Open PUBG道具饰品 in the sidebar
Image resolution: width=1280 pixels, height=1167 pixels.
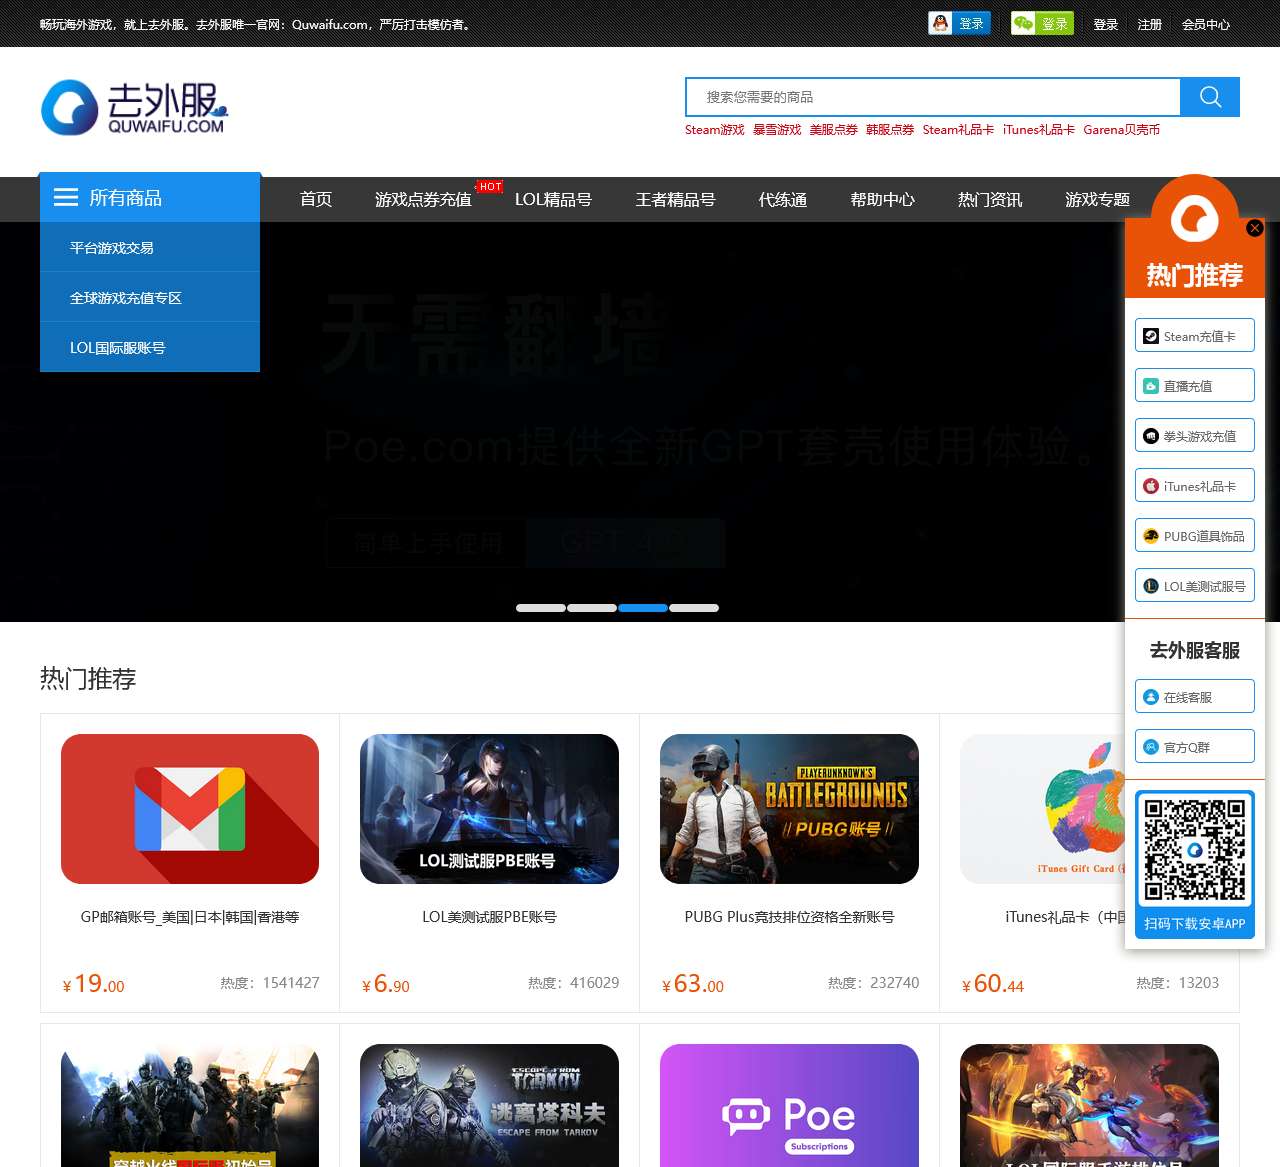click(1194, 536)
